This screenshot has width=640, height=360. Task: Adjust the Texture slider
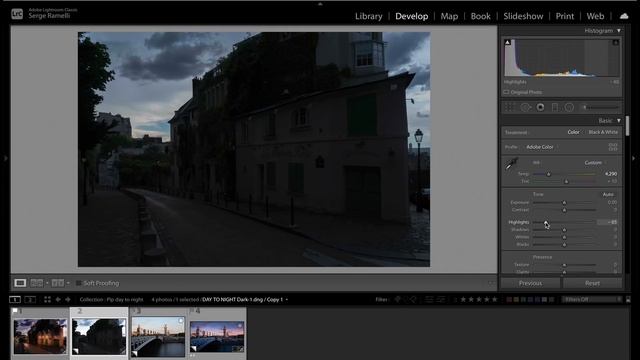(564, 265)
